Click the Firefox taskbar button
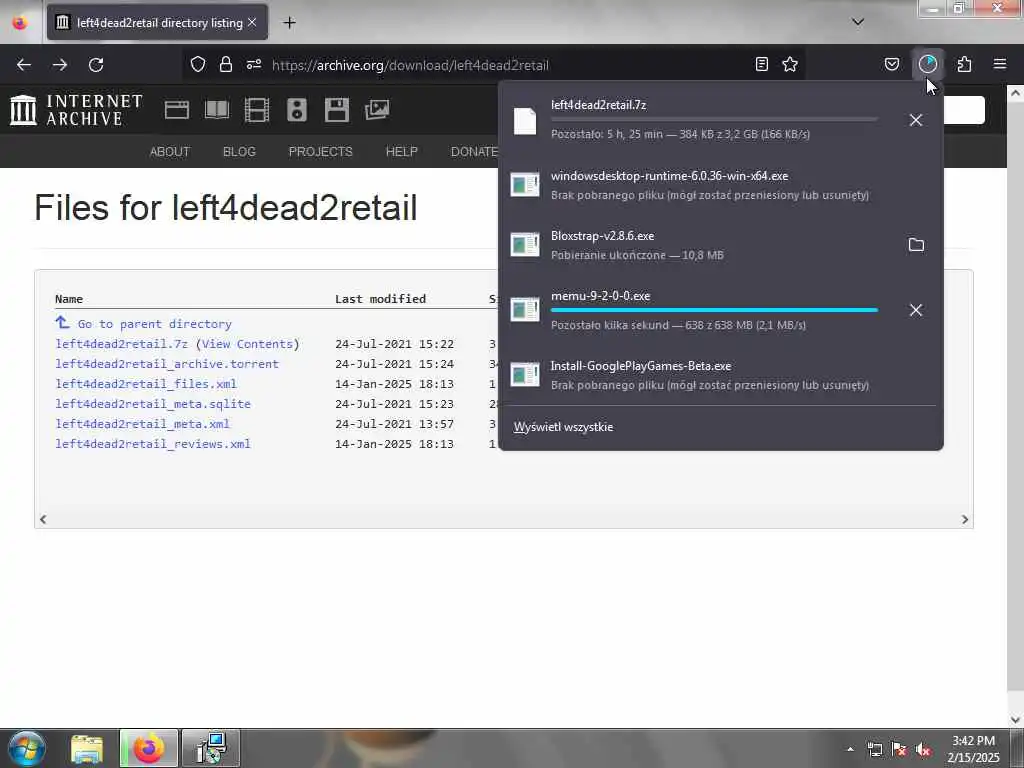 click(149, 748)
